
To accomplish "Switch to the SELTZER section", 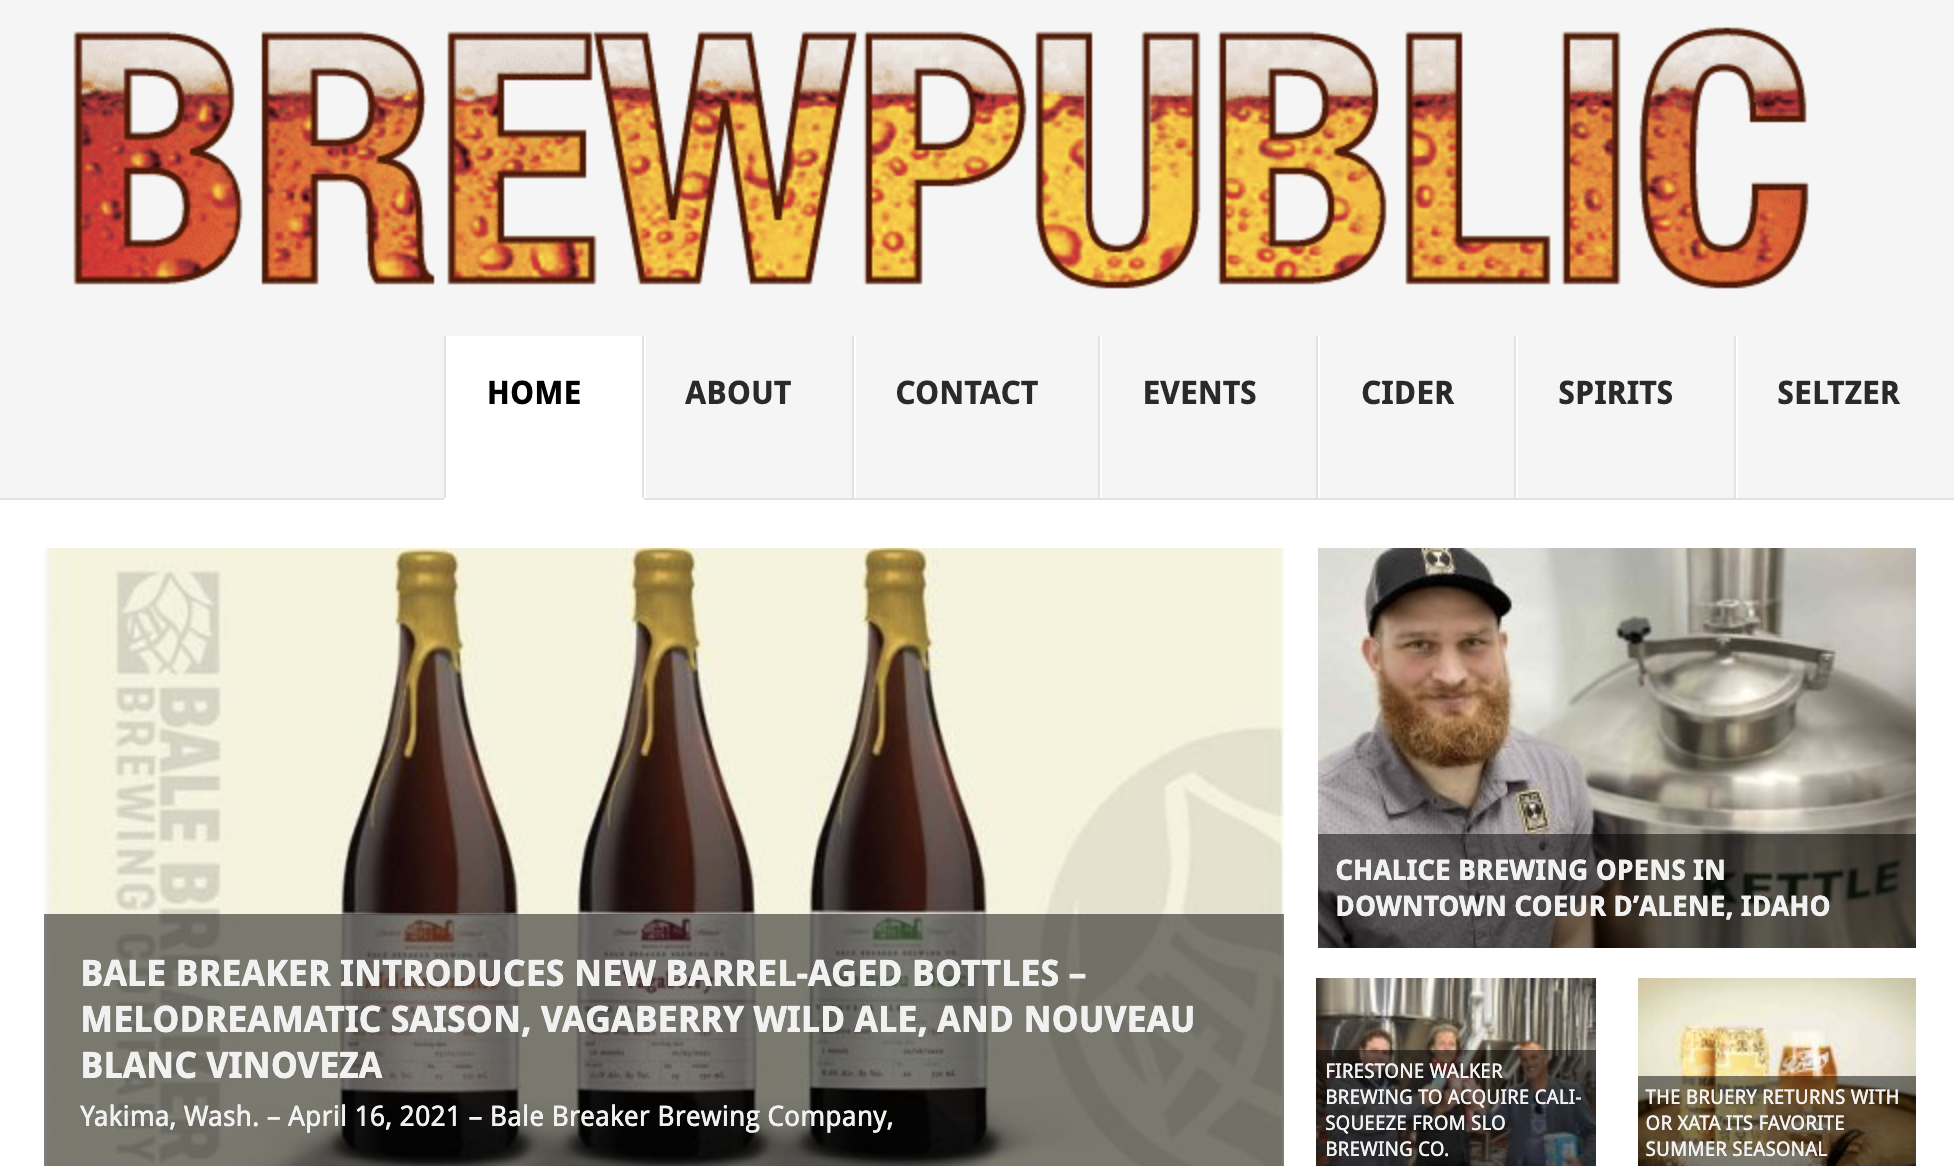I will click(x=1838, y=393).
